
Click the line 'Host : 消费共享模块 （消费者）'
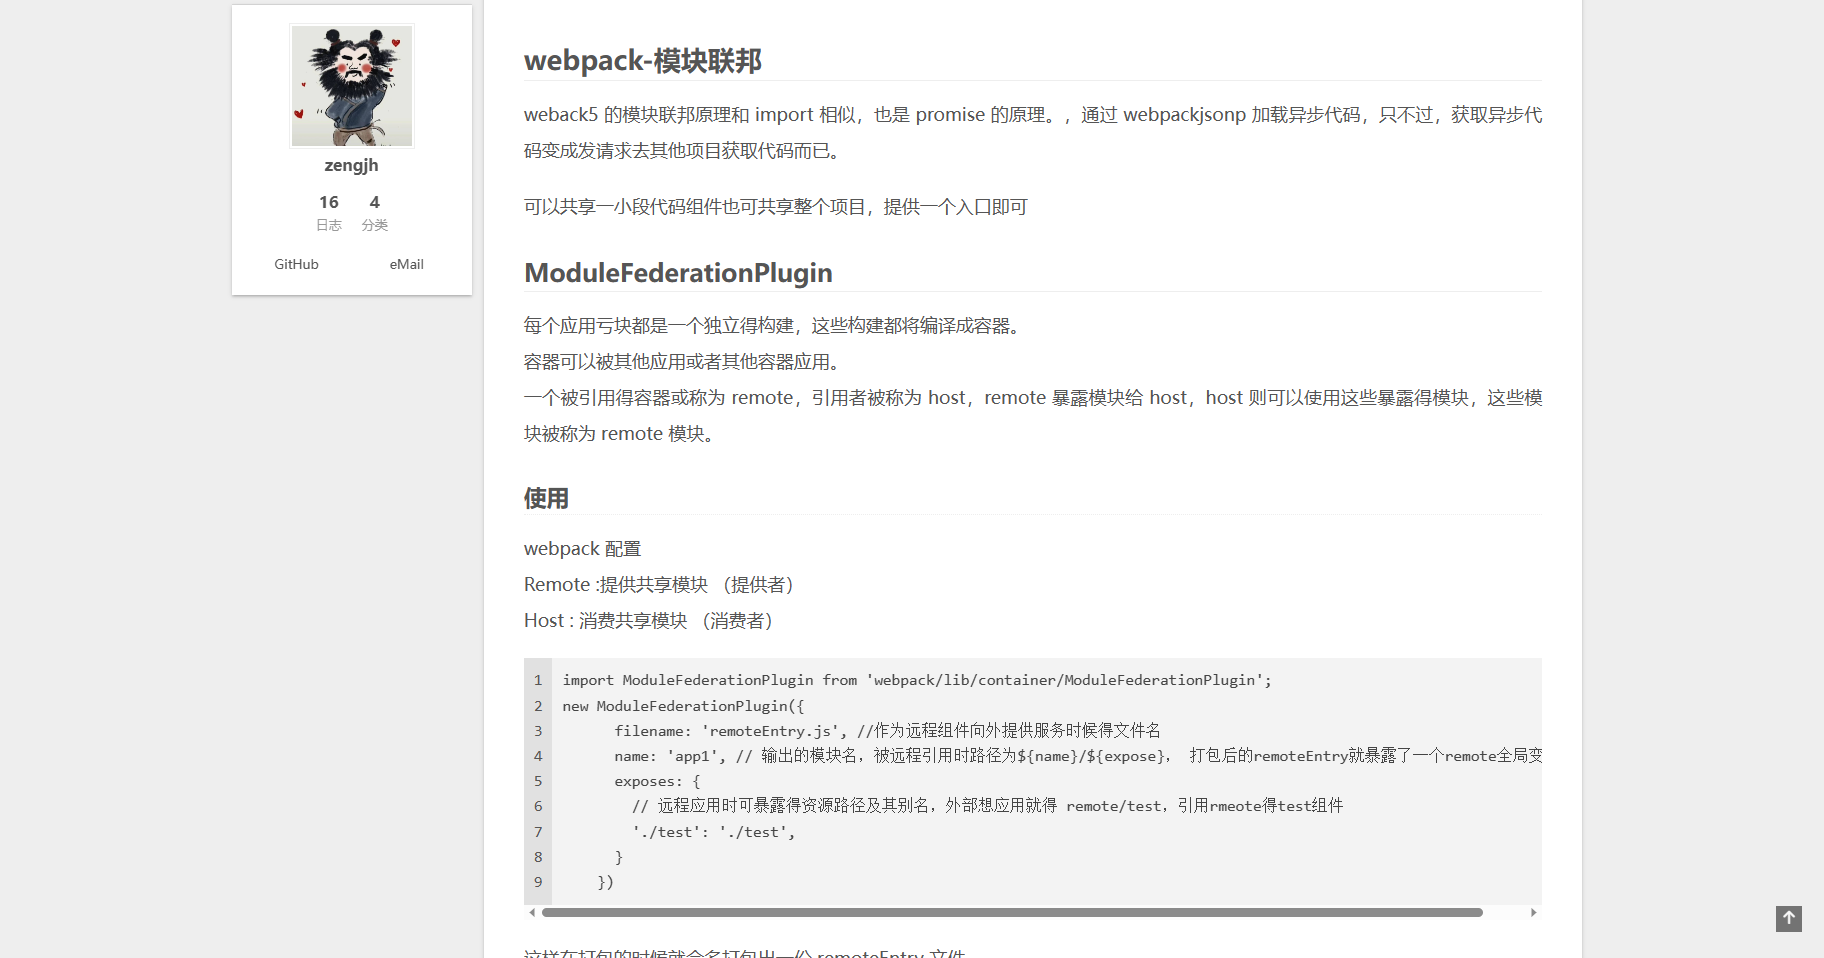[652, 621]
